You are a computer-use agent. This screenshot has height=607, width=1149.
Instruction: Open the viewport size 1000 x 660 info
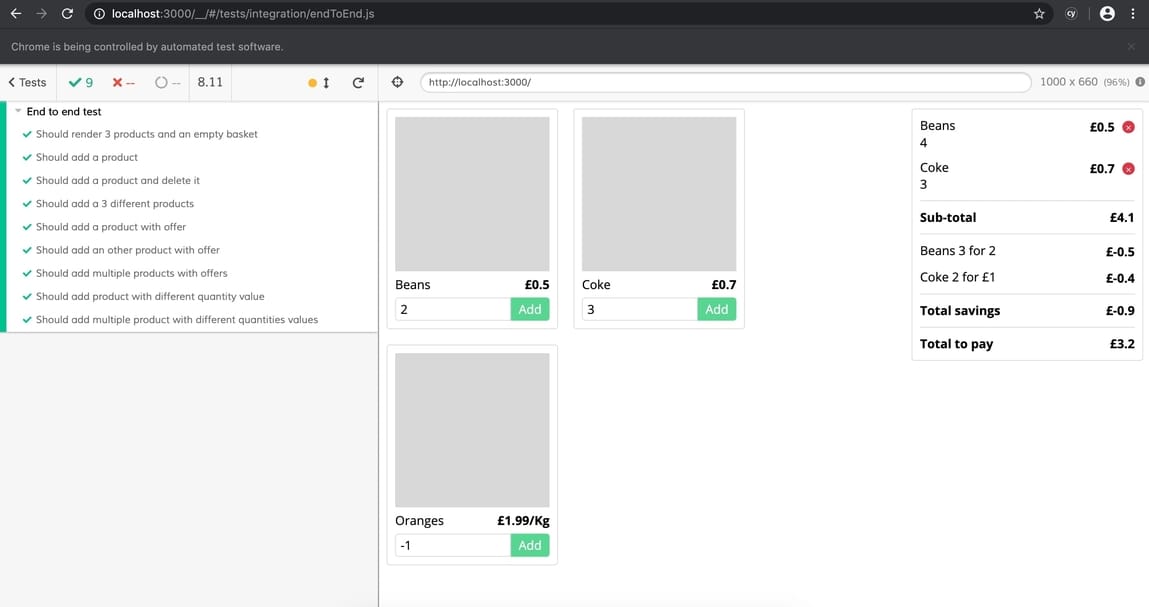pos(1085,82)
